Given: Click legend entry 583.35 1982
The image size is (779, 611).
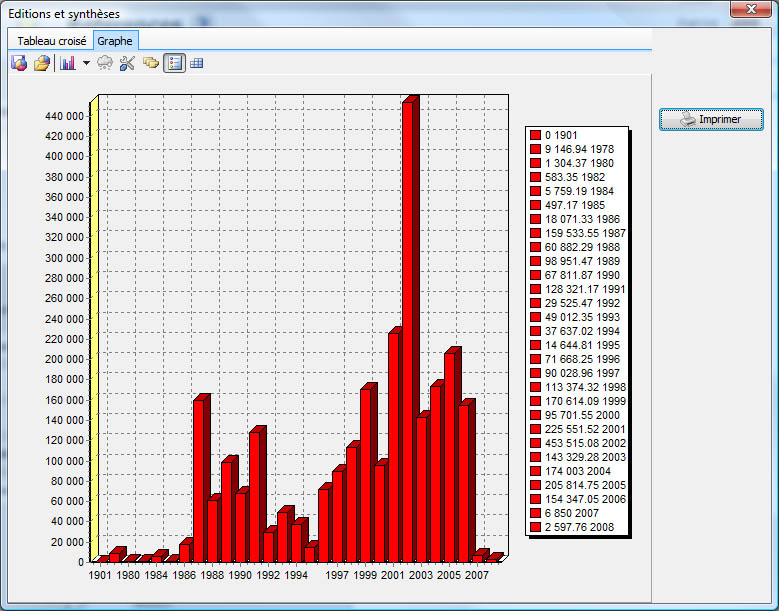Looking at the screenshot, I should (x=568, y=177).
